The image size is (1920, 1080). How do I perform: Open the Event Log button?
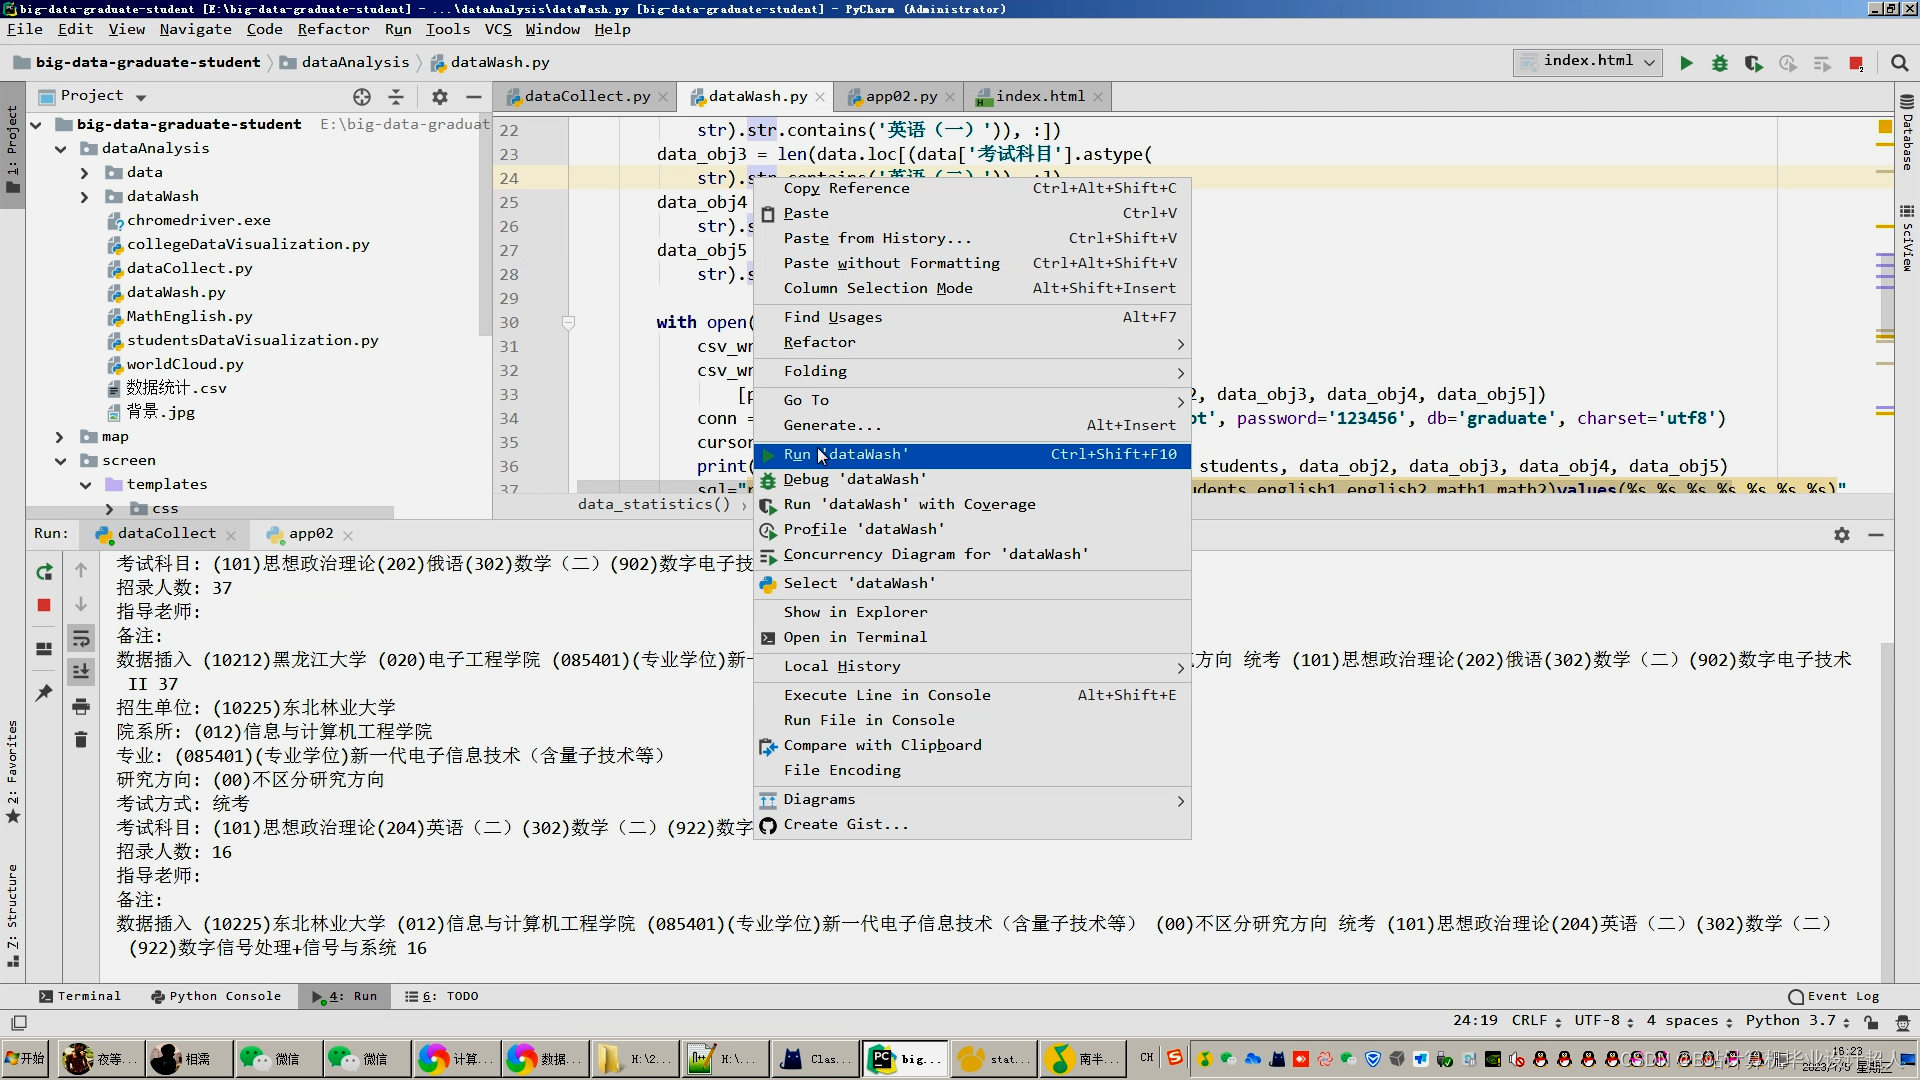tap(1833, 996)
